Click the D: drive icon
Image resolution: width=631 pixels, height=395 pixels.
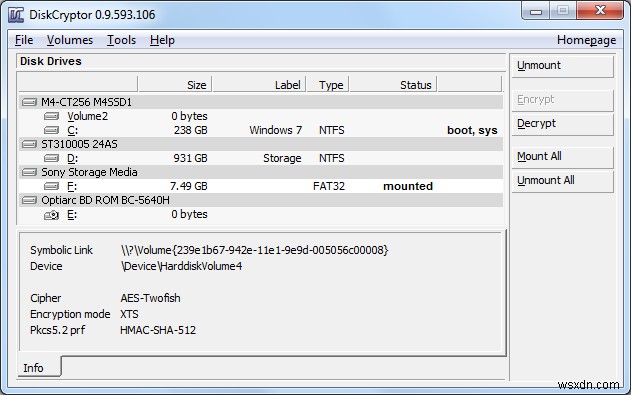(51, 158)
